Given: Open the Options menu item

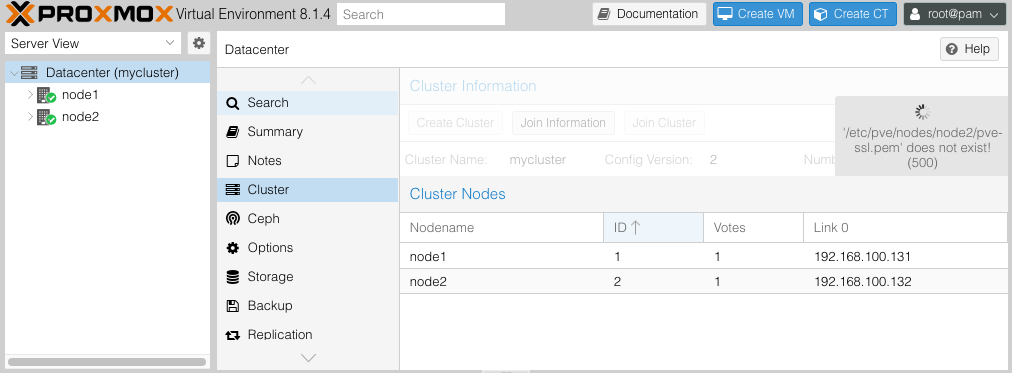Looking at the screenshot, I should pos(307,248).
